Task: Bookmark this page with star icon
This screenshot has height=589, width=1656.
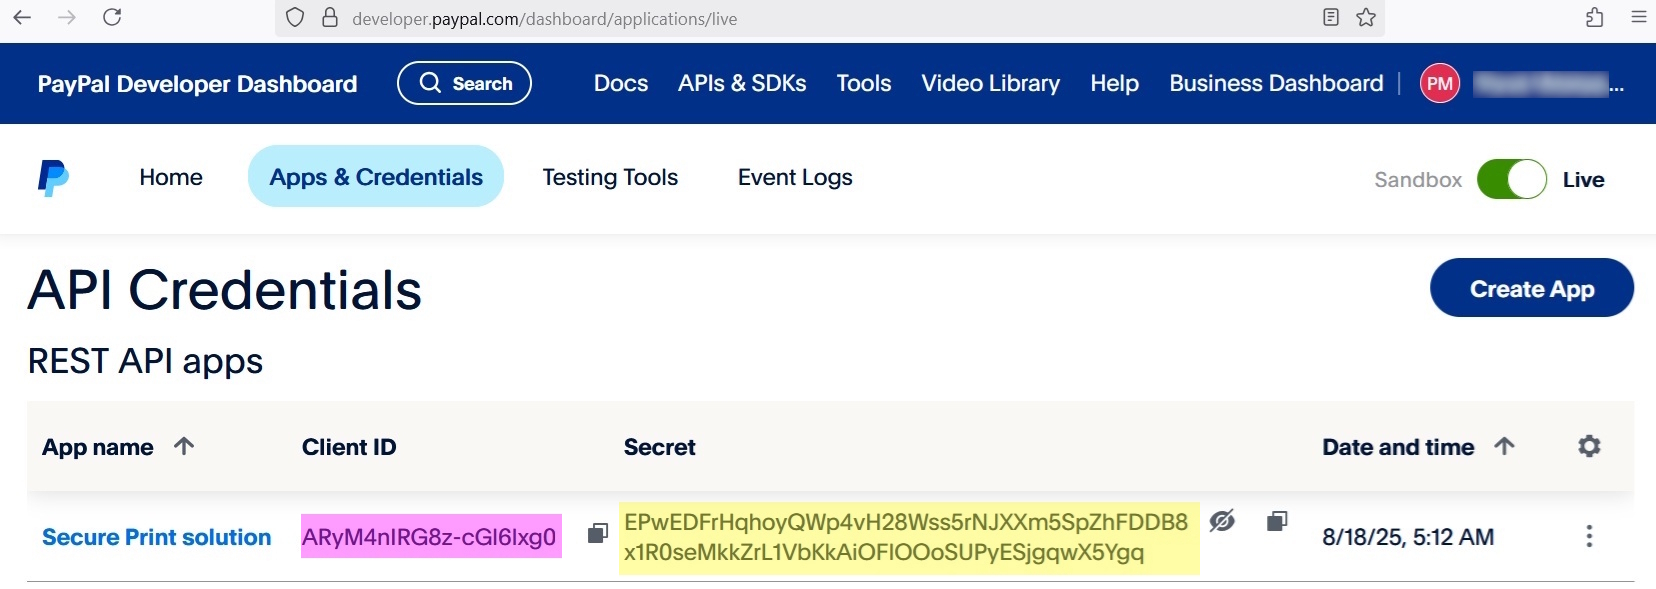Action: [x=1366, y=17]
